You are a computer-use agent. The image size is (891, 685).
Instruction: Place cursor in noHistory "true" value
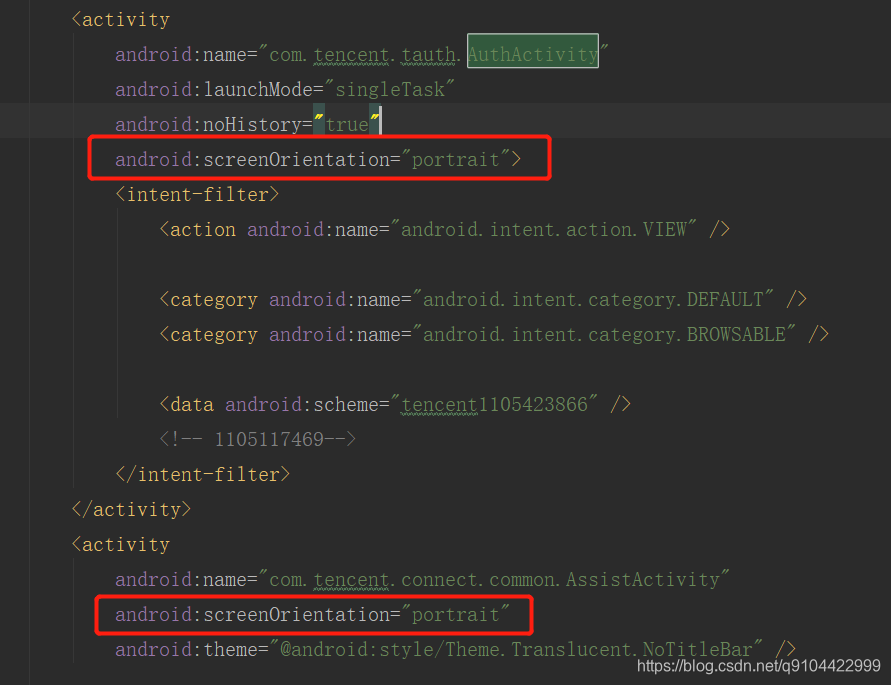pos(347,124)
